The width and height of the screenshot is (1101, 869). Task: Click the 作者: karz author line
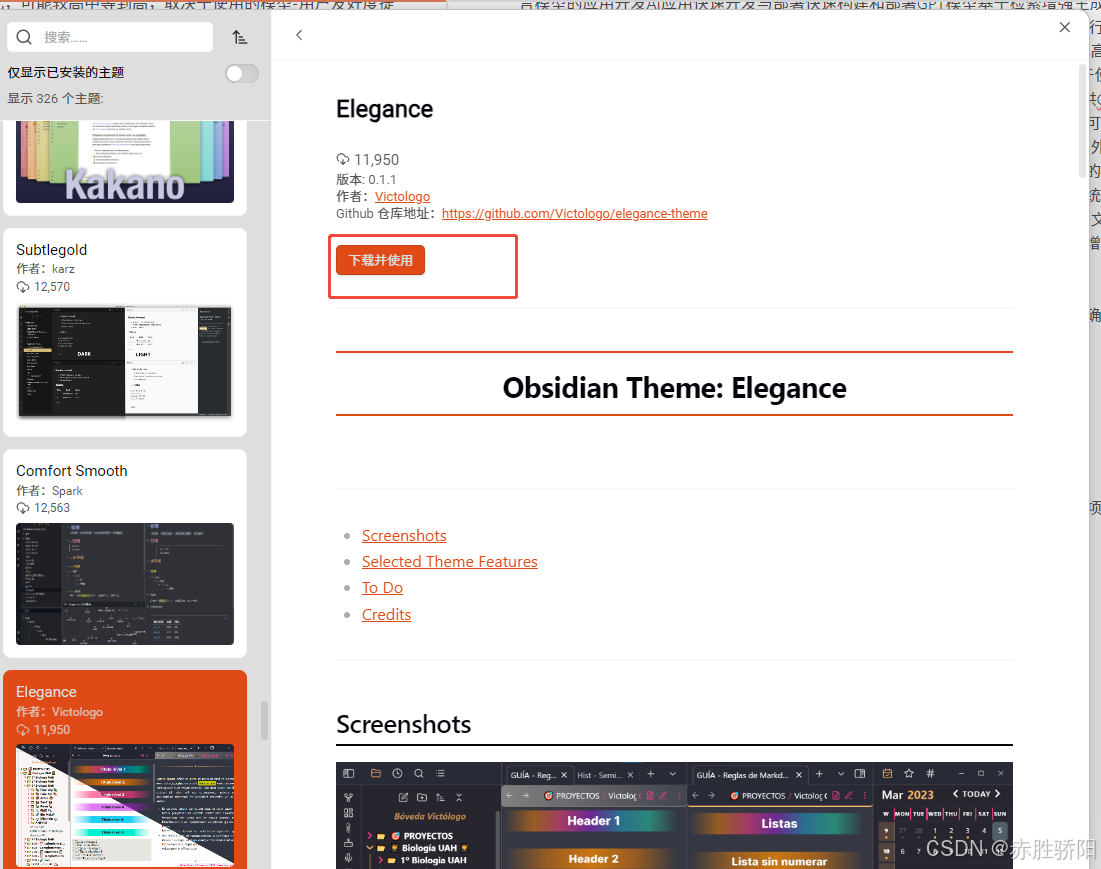click(x=46, y=269)
